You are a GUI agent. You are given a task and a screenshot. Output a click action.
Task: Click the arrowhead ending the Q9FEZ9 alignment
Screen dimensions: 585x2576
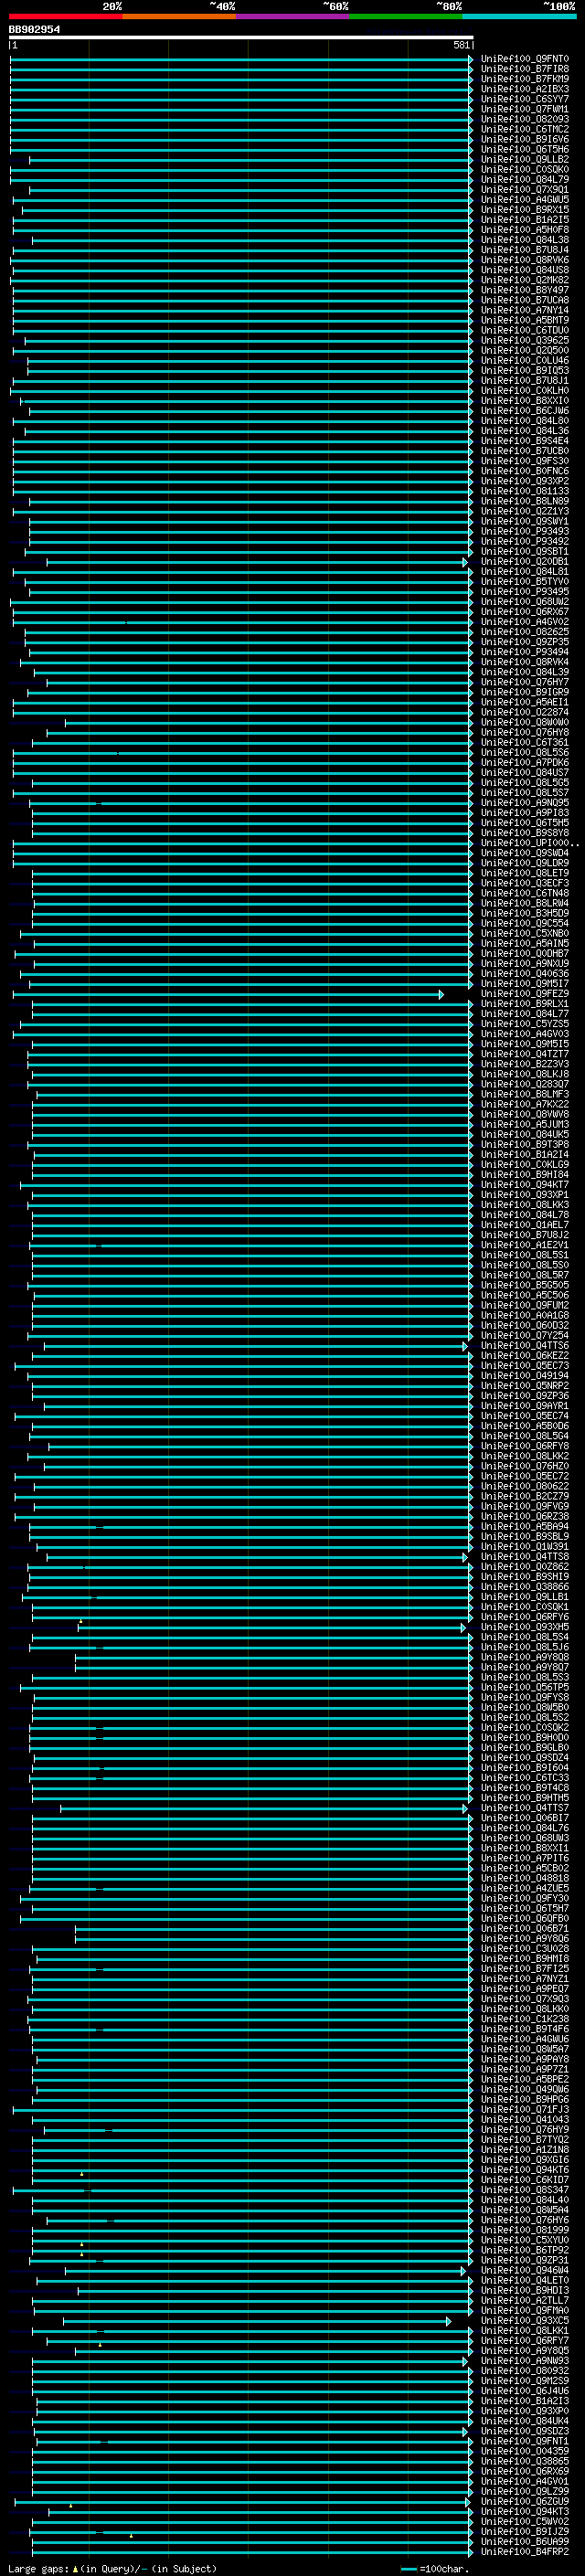click(441, 994)
